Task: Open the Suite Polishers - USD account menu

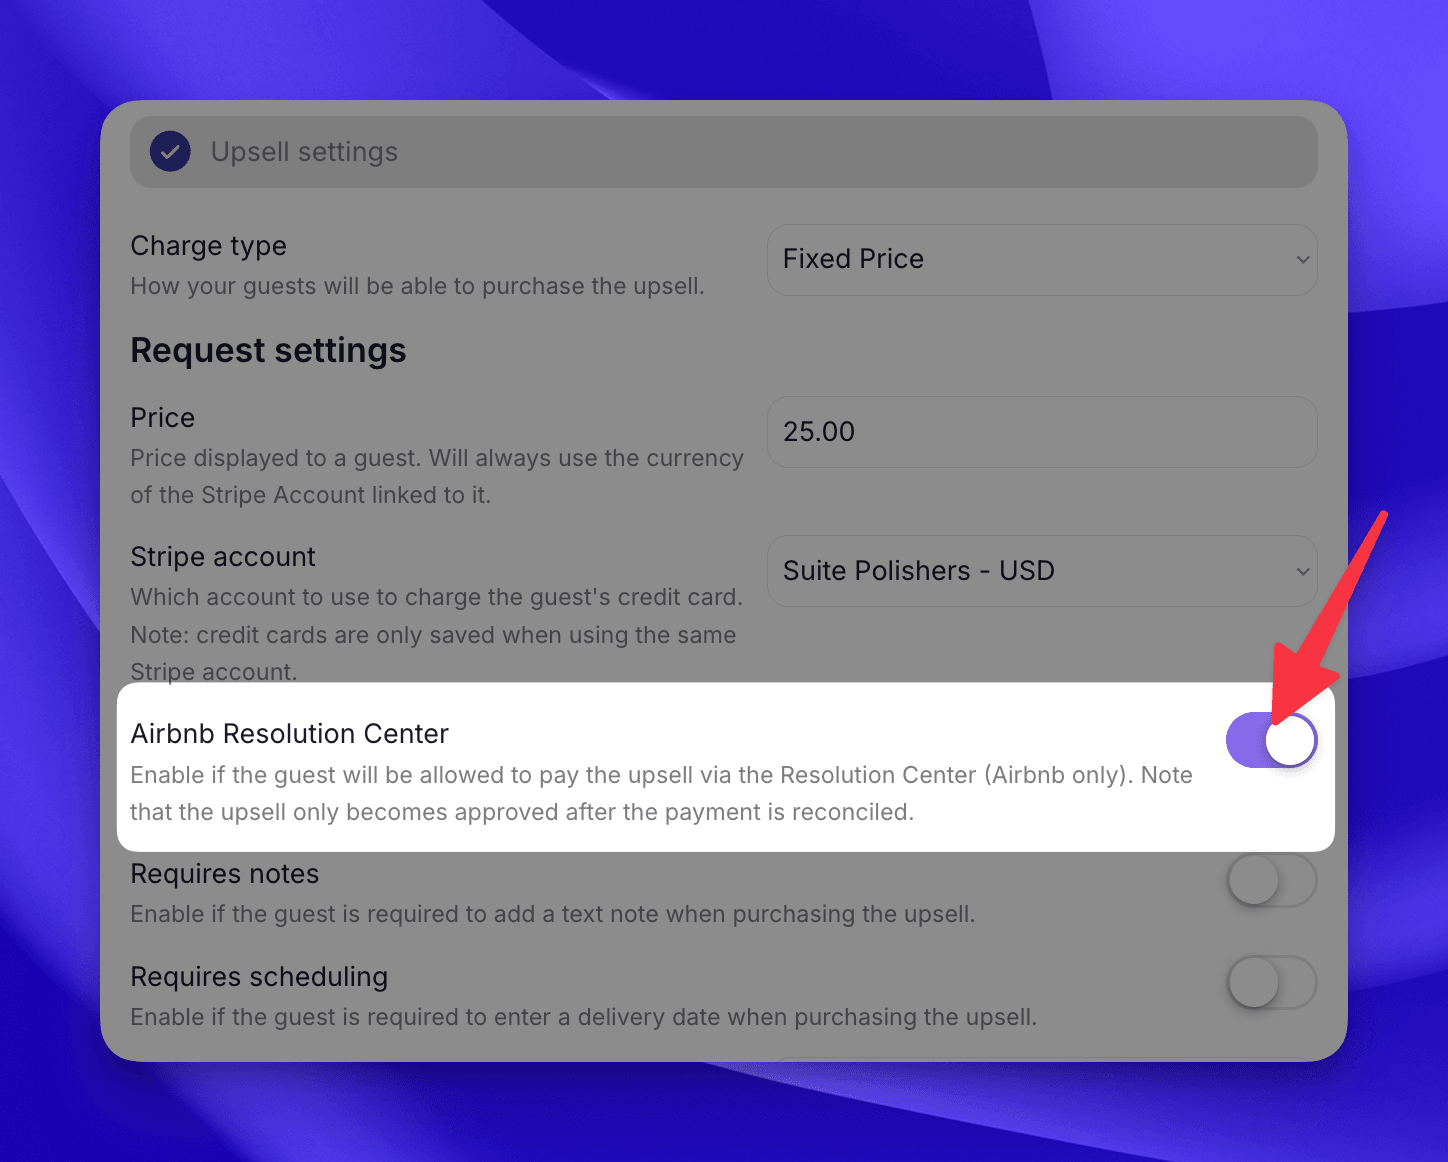Action: [x=1042, y=571]
